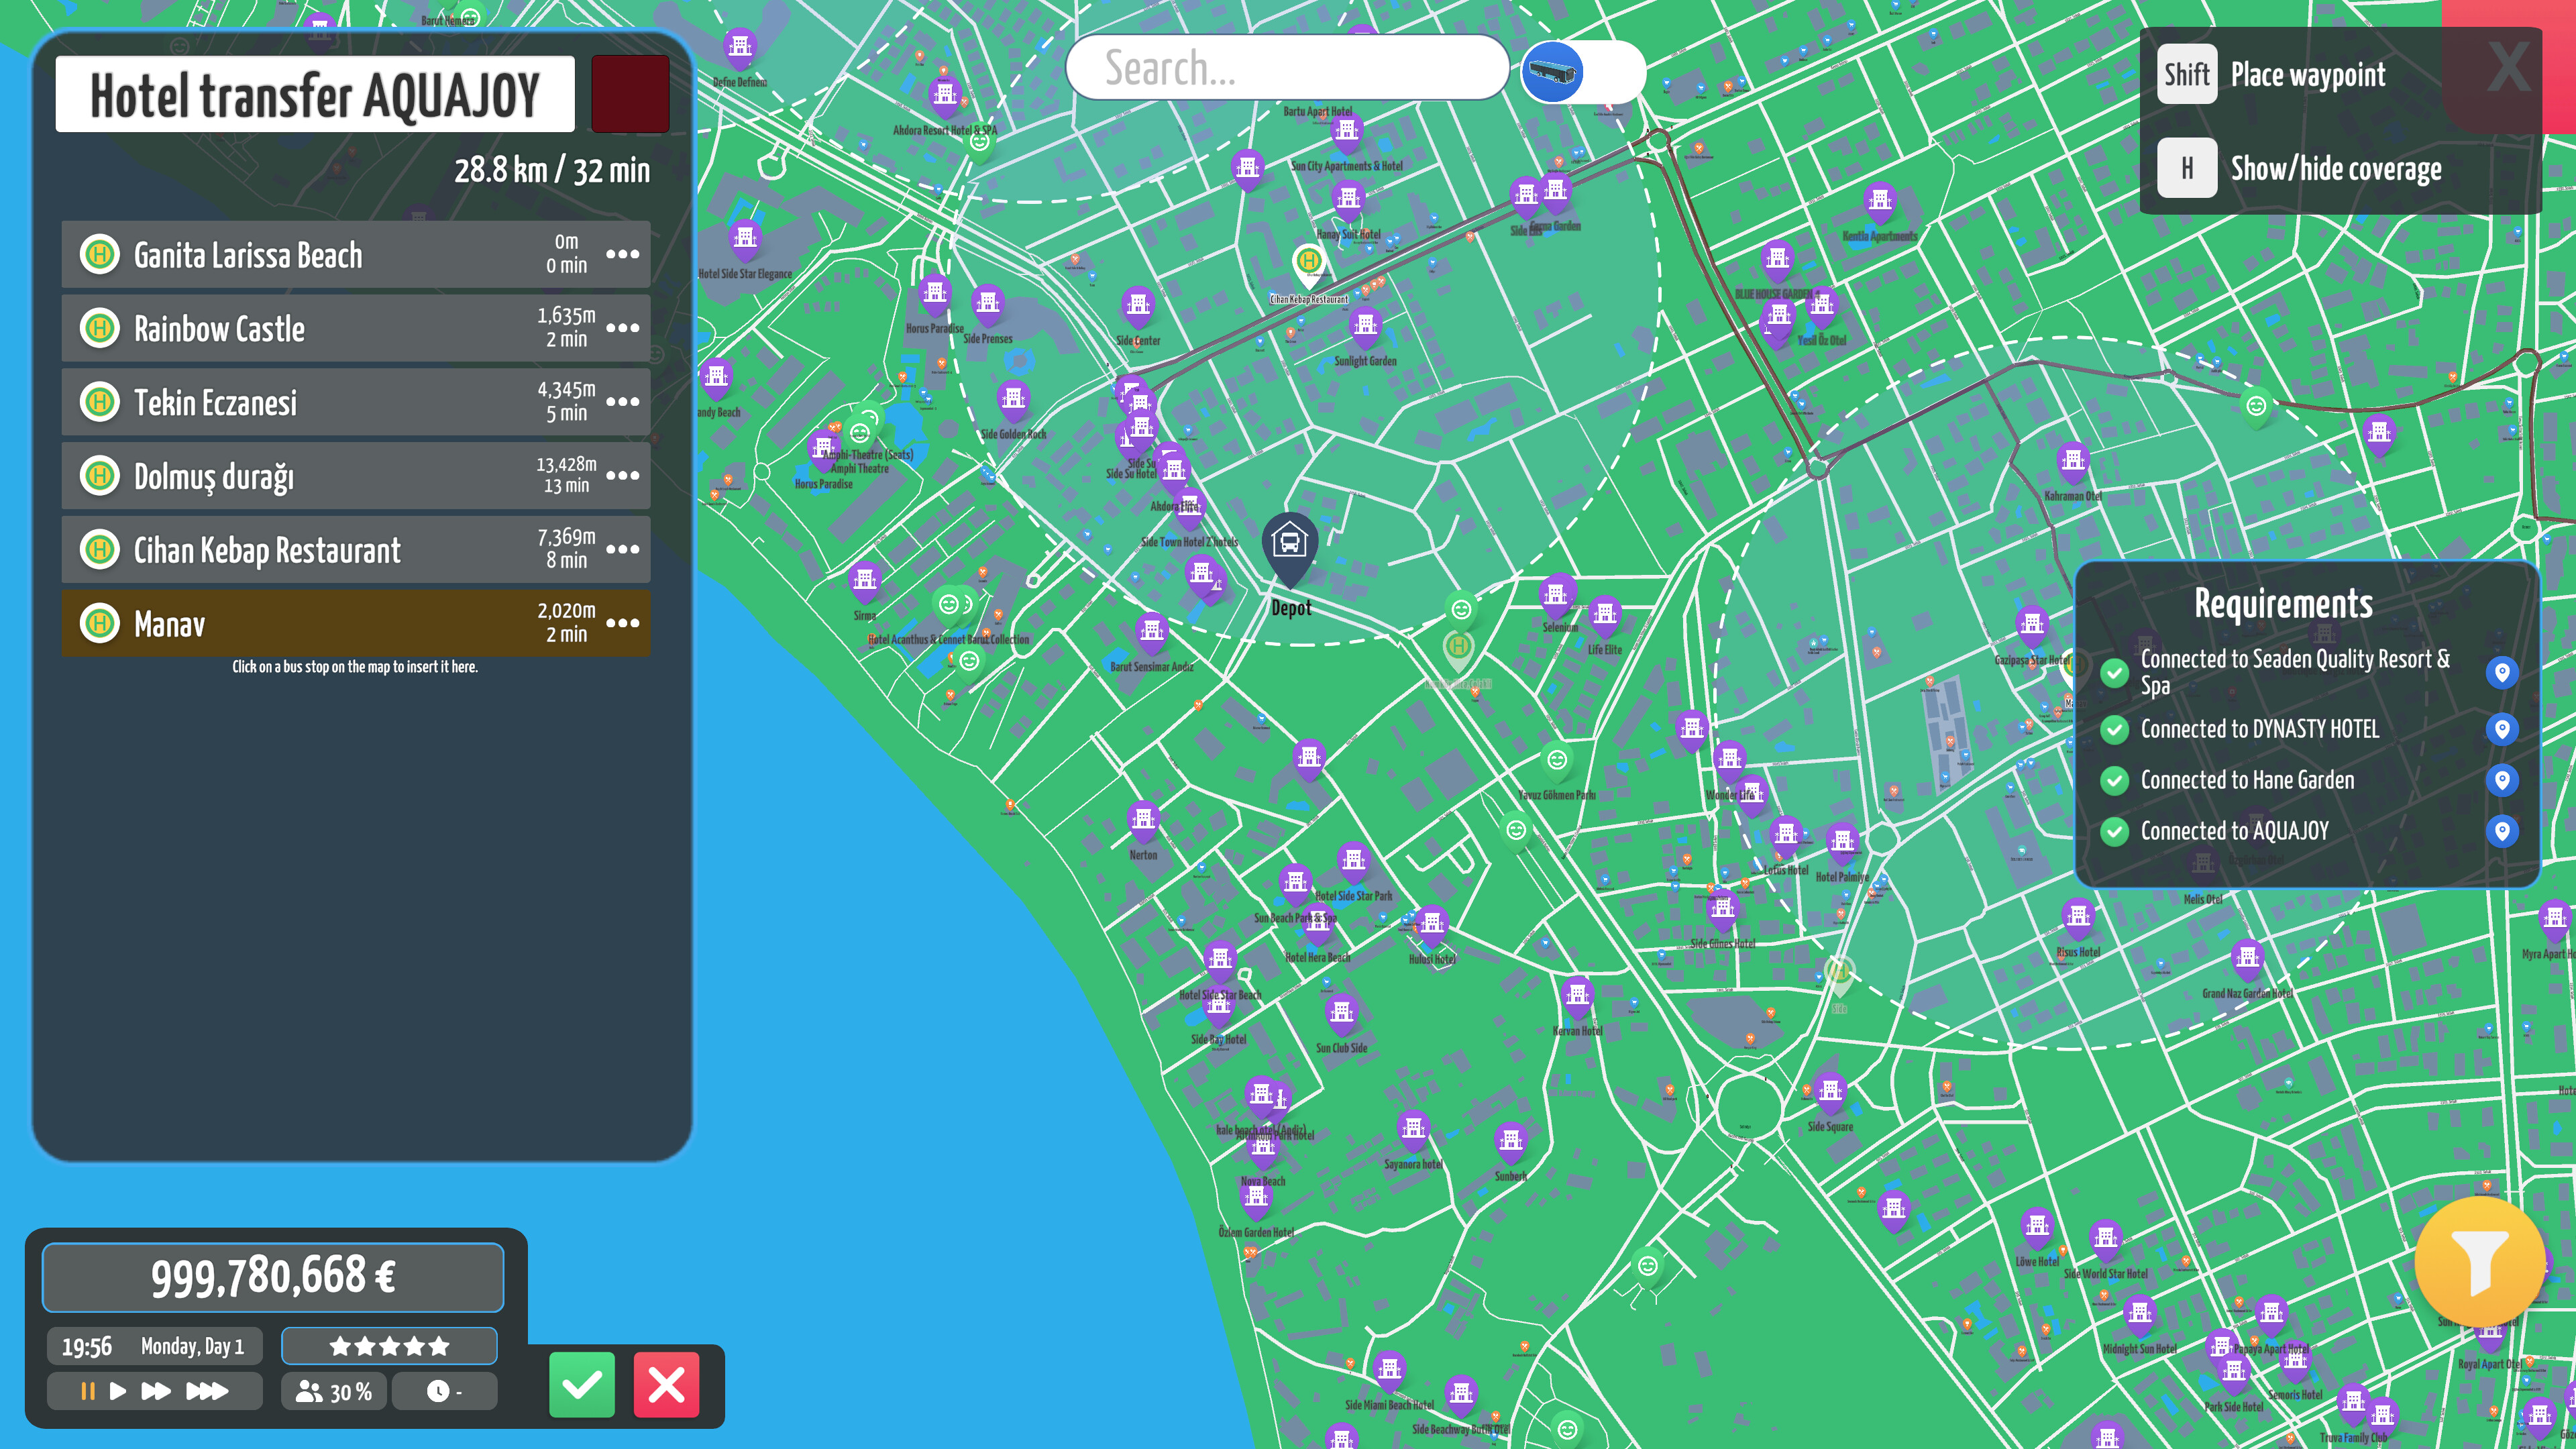This screenshot has height=1449, width=2576.
Task: Click the location pin beside Connected to Hane Garden
Action: click(2504, 779)
